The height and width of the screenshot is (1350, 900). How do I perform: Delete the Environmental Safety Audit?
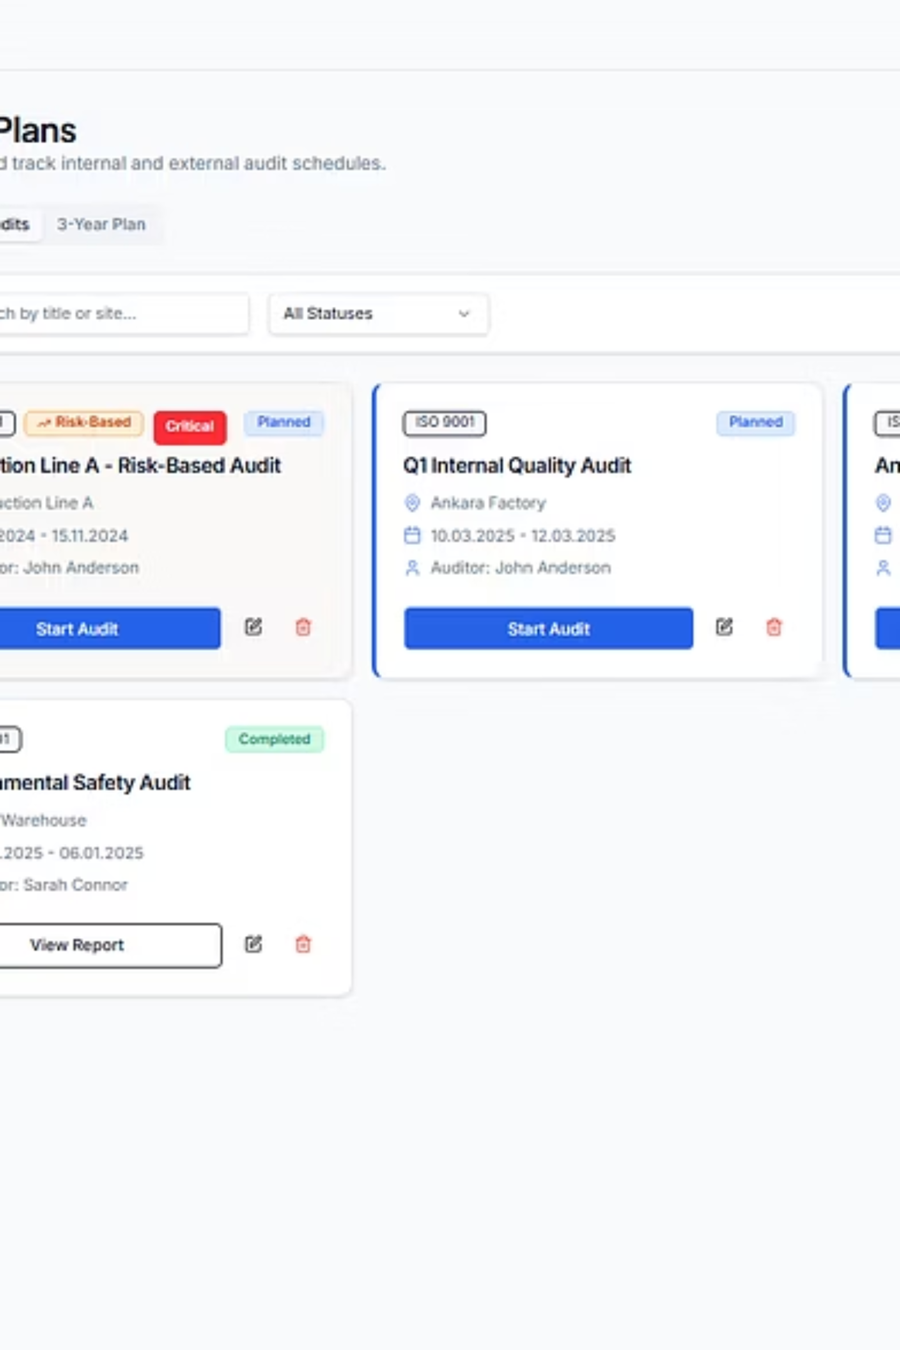(x=302, y=944)
